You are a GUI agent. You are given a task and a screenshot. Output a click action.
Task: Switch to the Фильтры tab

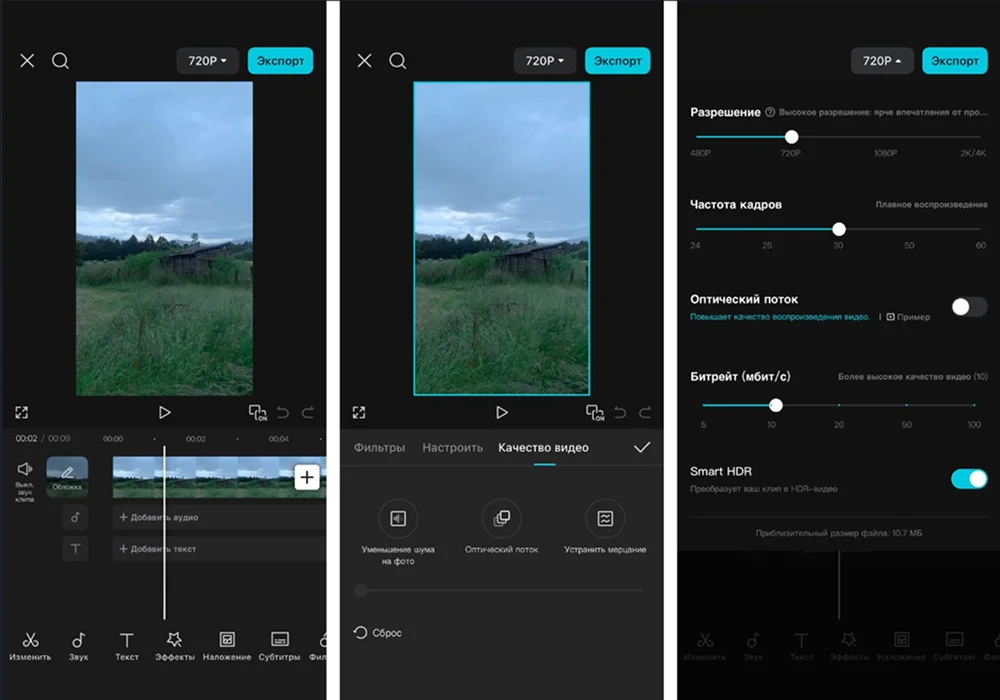(379, 448)
